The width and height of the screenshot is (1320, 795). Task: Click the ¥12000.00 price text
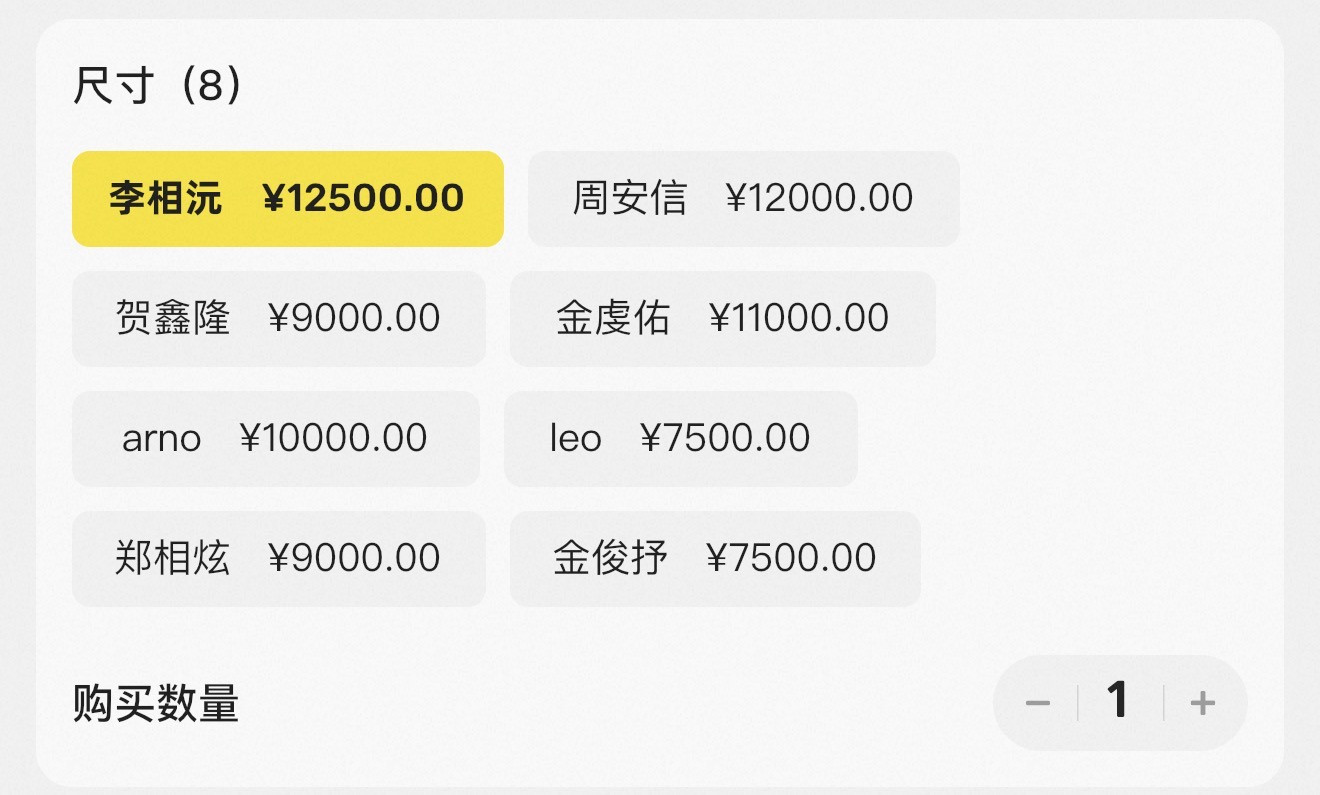pos(819,198)
